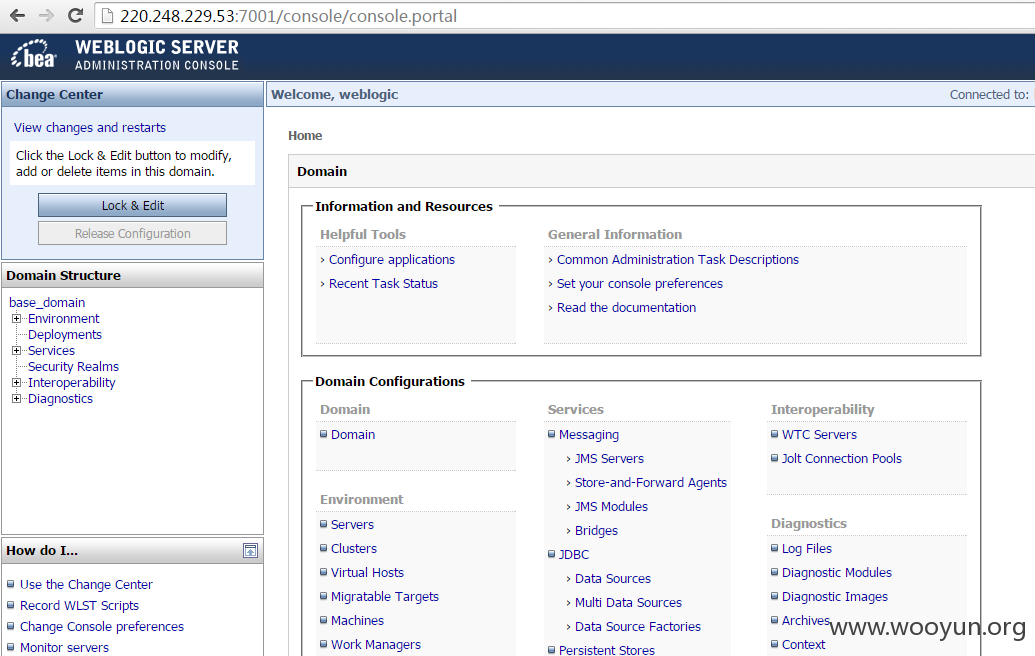Click the Release Configuration button

[132, 234]
